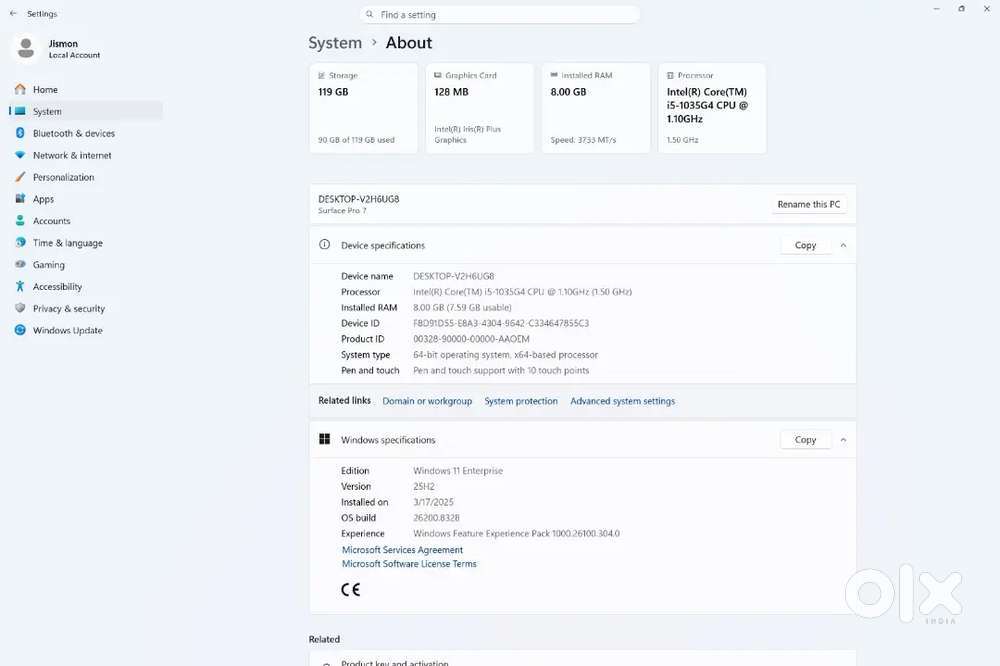Click the Gaming controller icon
The image size is (1000, 666).
20,264
